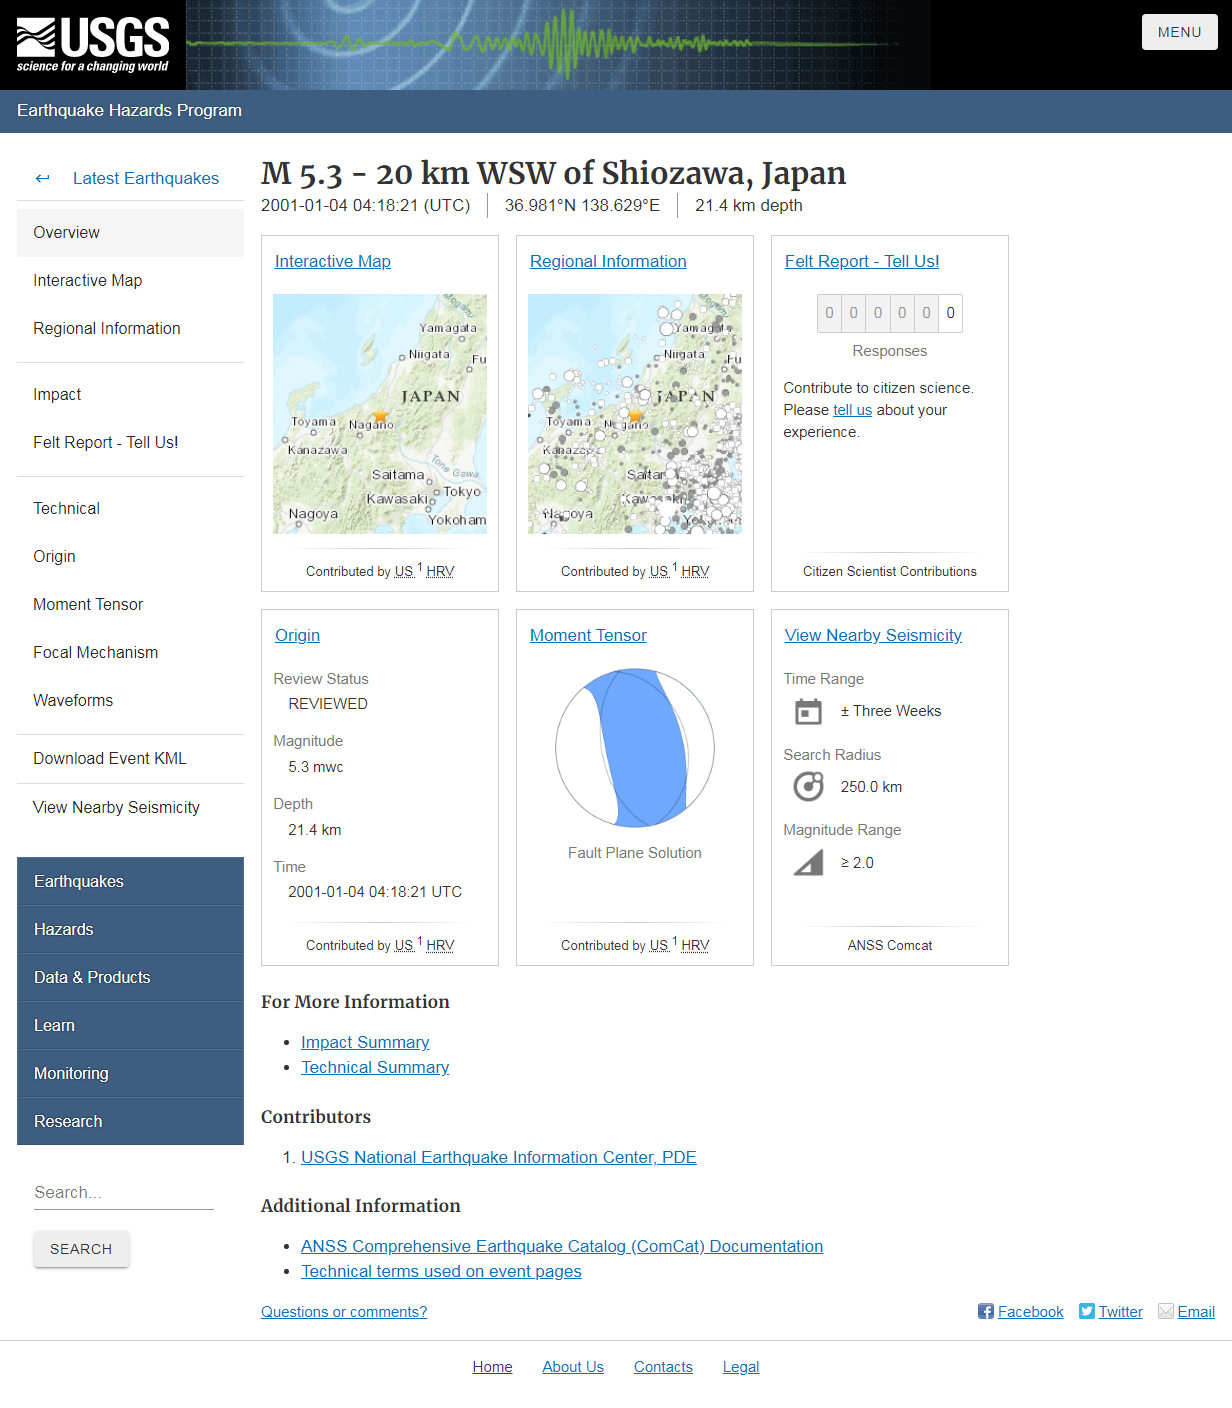Click Earthquake Hazards Program header text

129,110
